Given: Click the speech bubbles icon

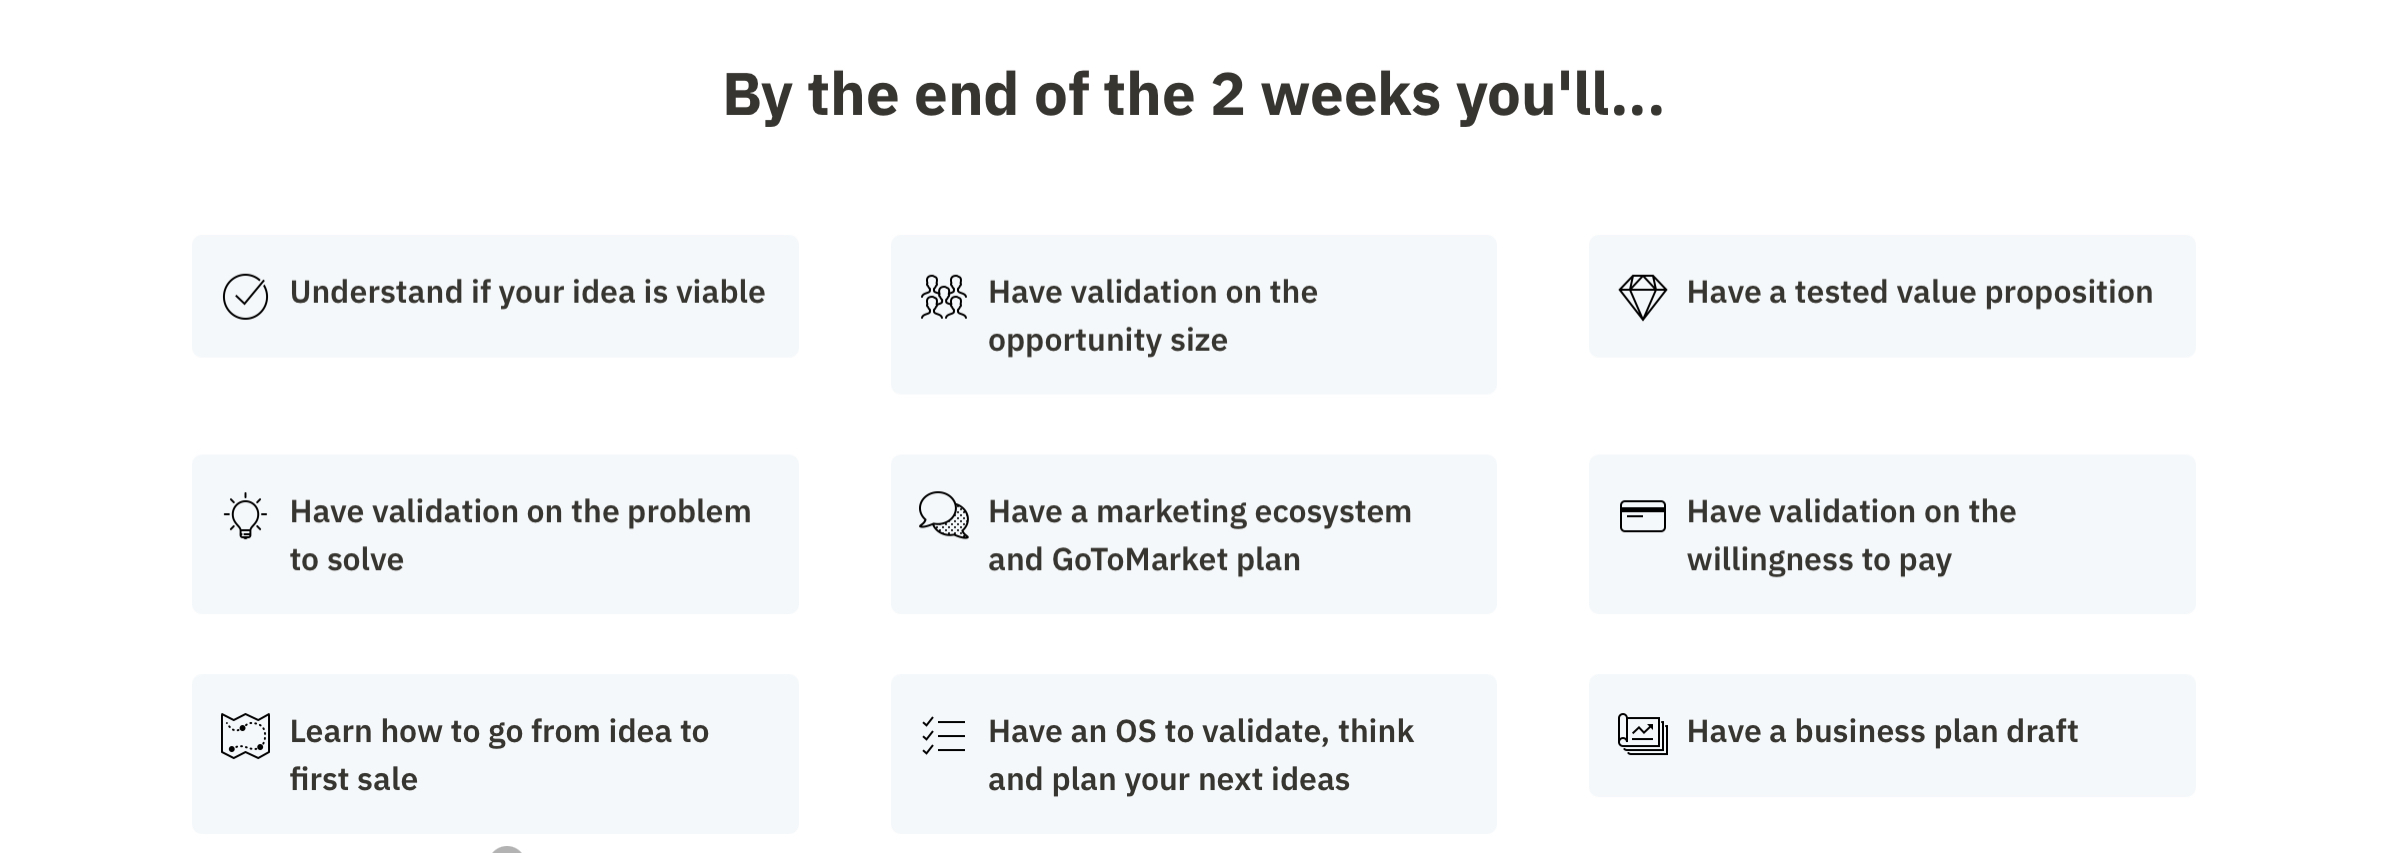Looking at the screenshot, I should pos(943,515).
